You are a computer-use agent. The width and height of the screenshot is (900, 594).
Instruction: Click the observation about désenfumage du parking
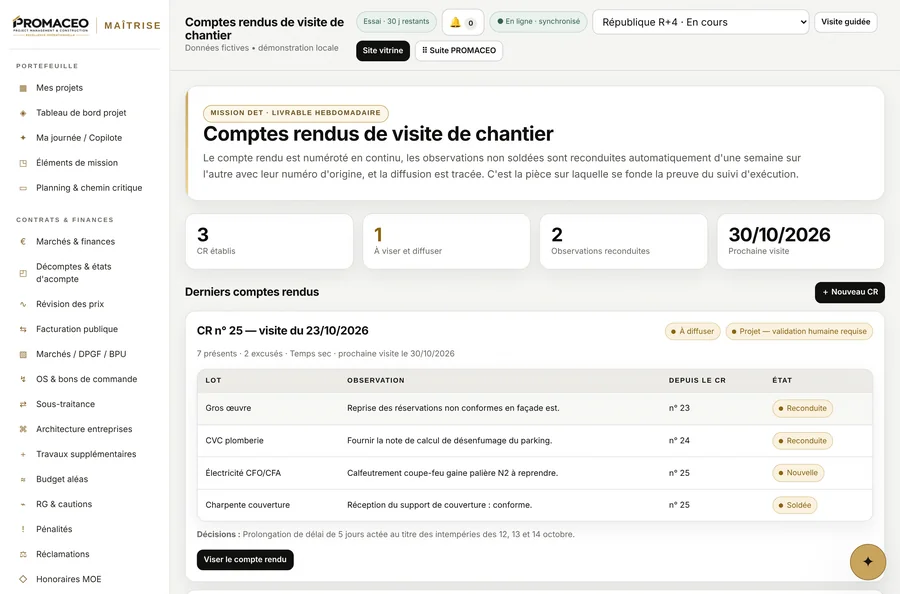point(449,441)
